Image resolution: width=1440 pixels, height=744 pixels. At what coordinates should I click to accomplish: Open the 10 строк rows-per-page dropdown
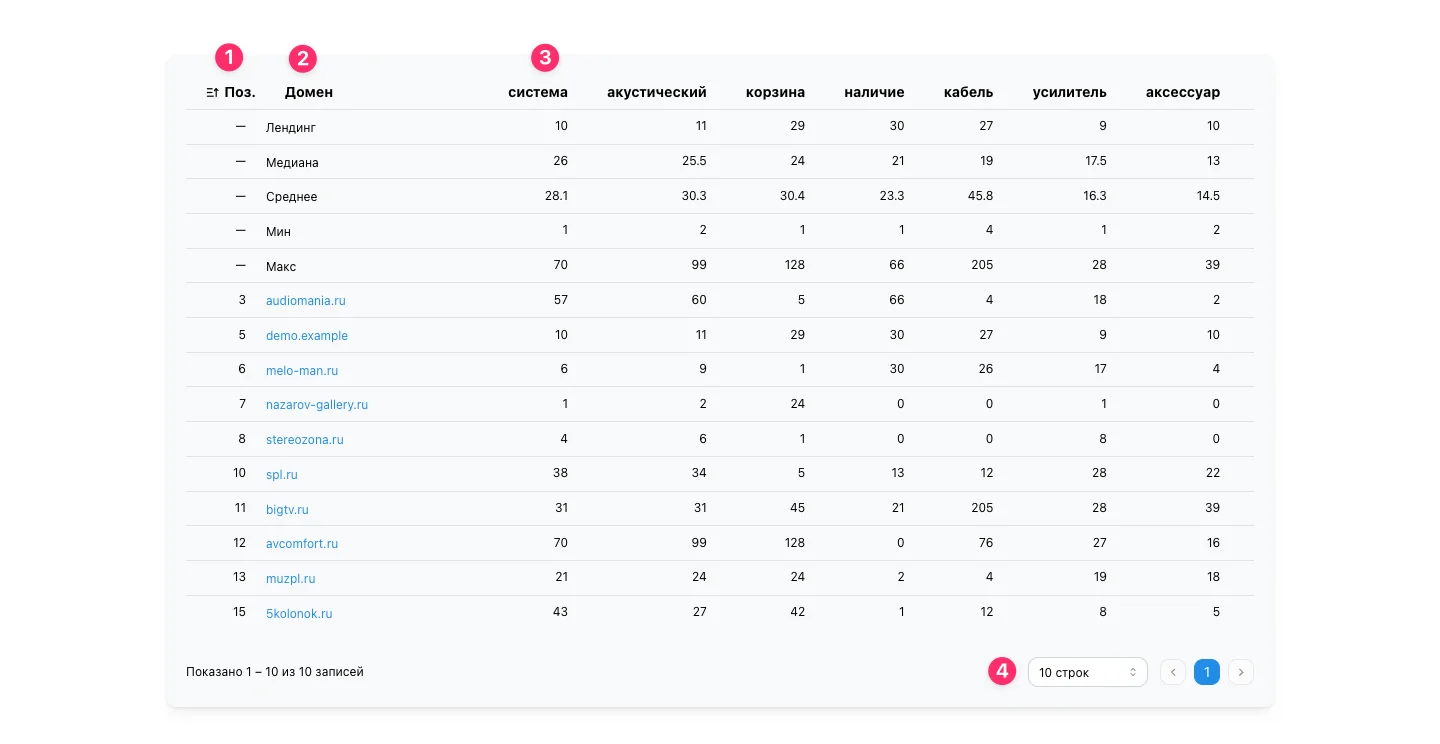(x=1087, y=672)
